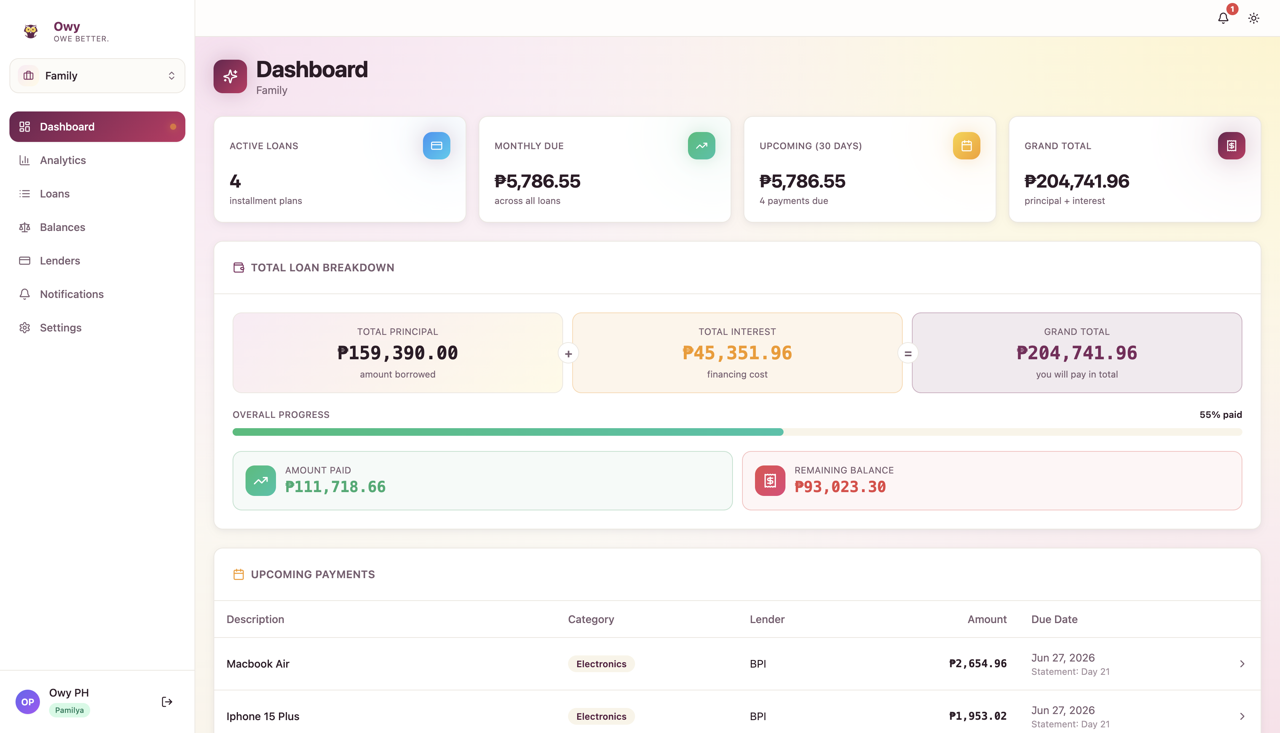The image size is (1280, 733).
Task: Click the Settings gear icon
Action: 25,328
